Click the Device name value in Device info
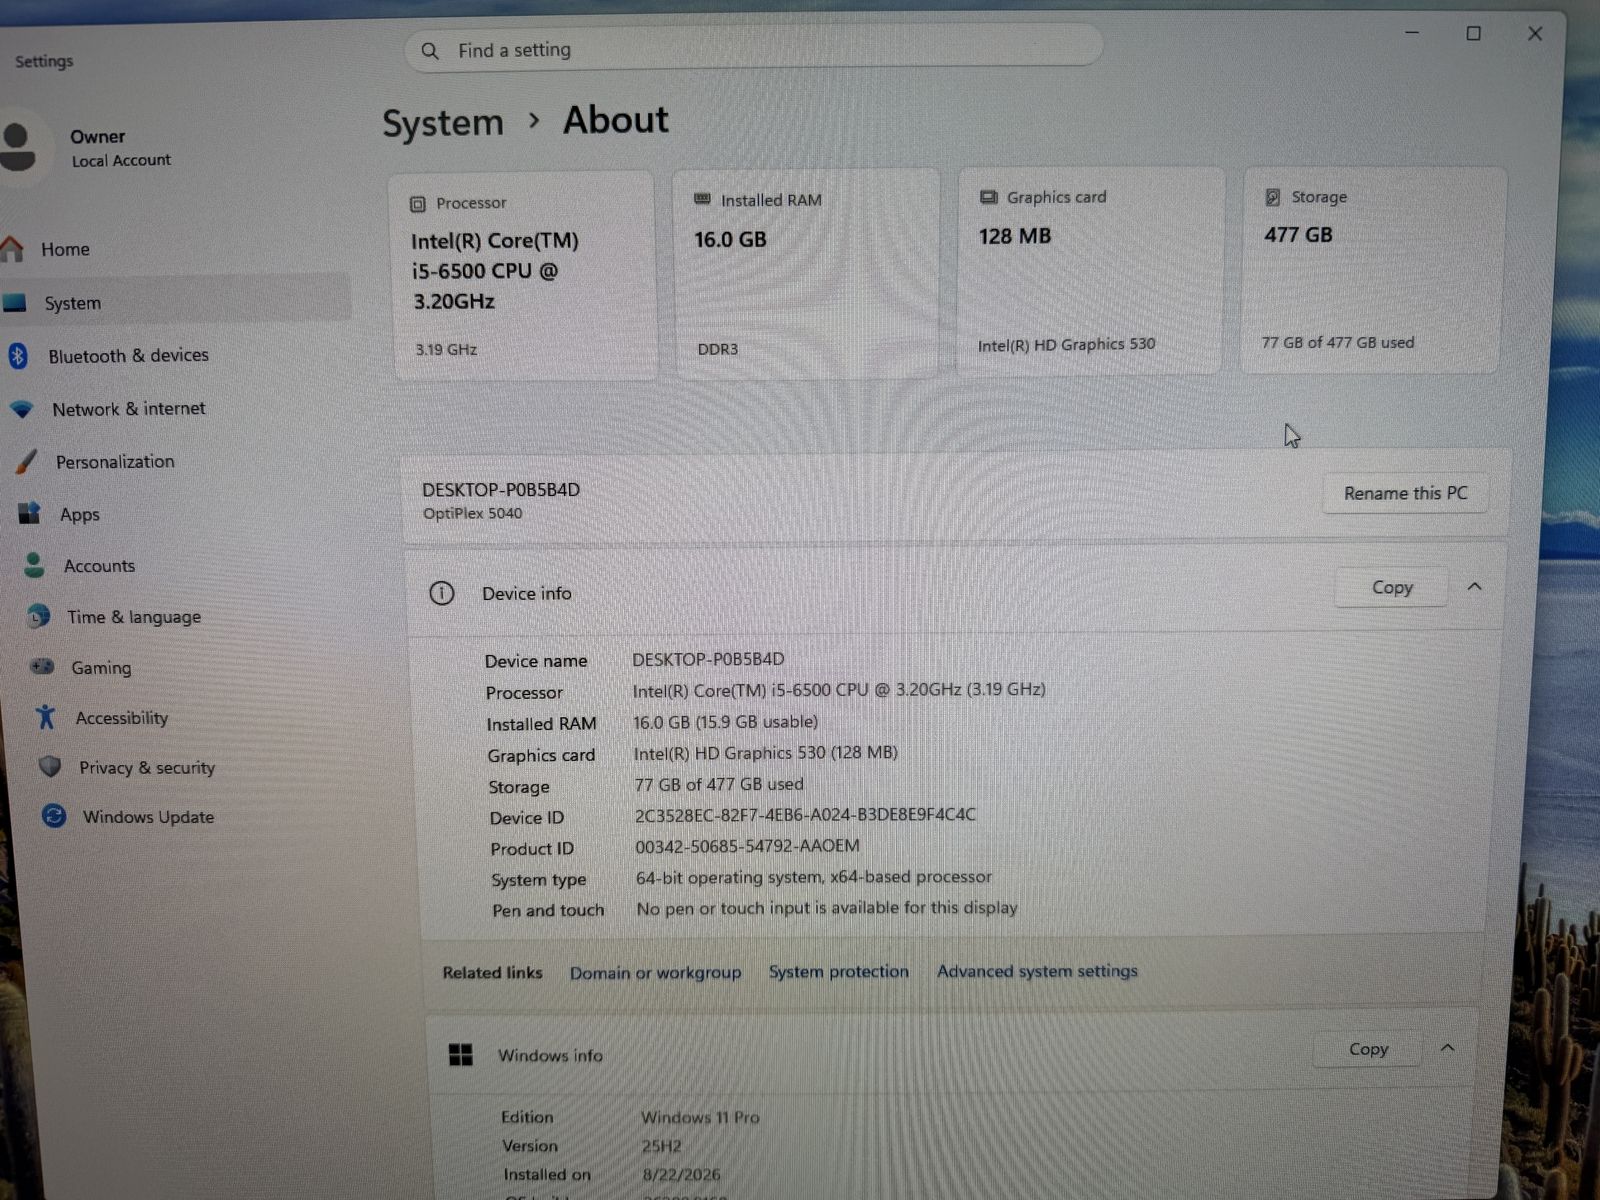 (x=708, y=659)
